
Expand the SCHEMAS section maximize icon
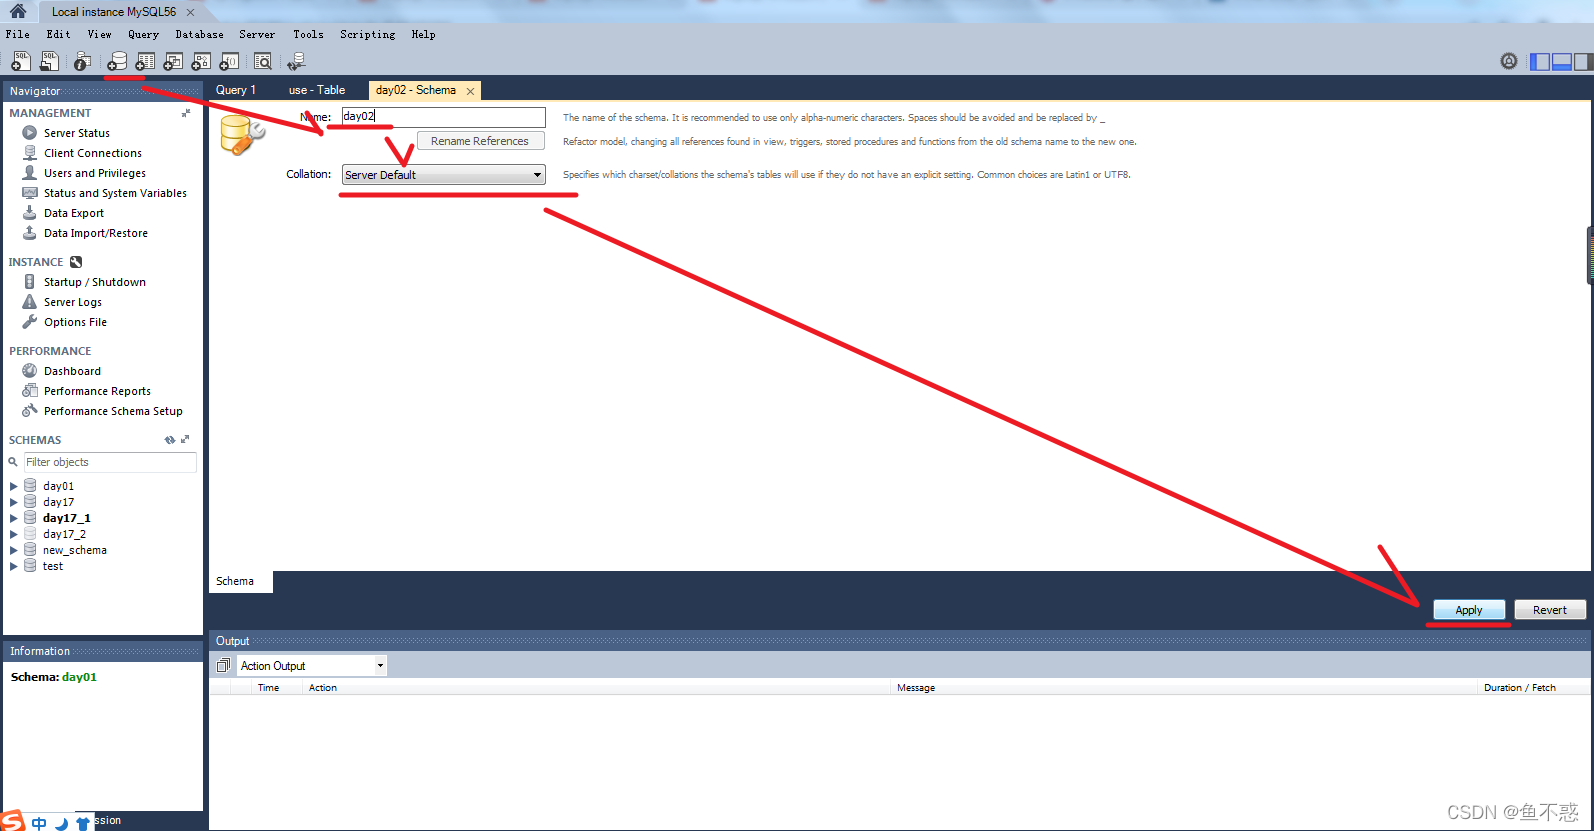(x=185, y=439)
